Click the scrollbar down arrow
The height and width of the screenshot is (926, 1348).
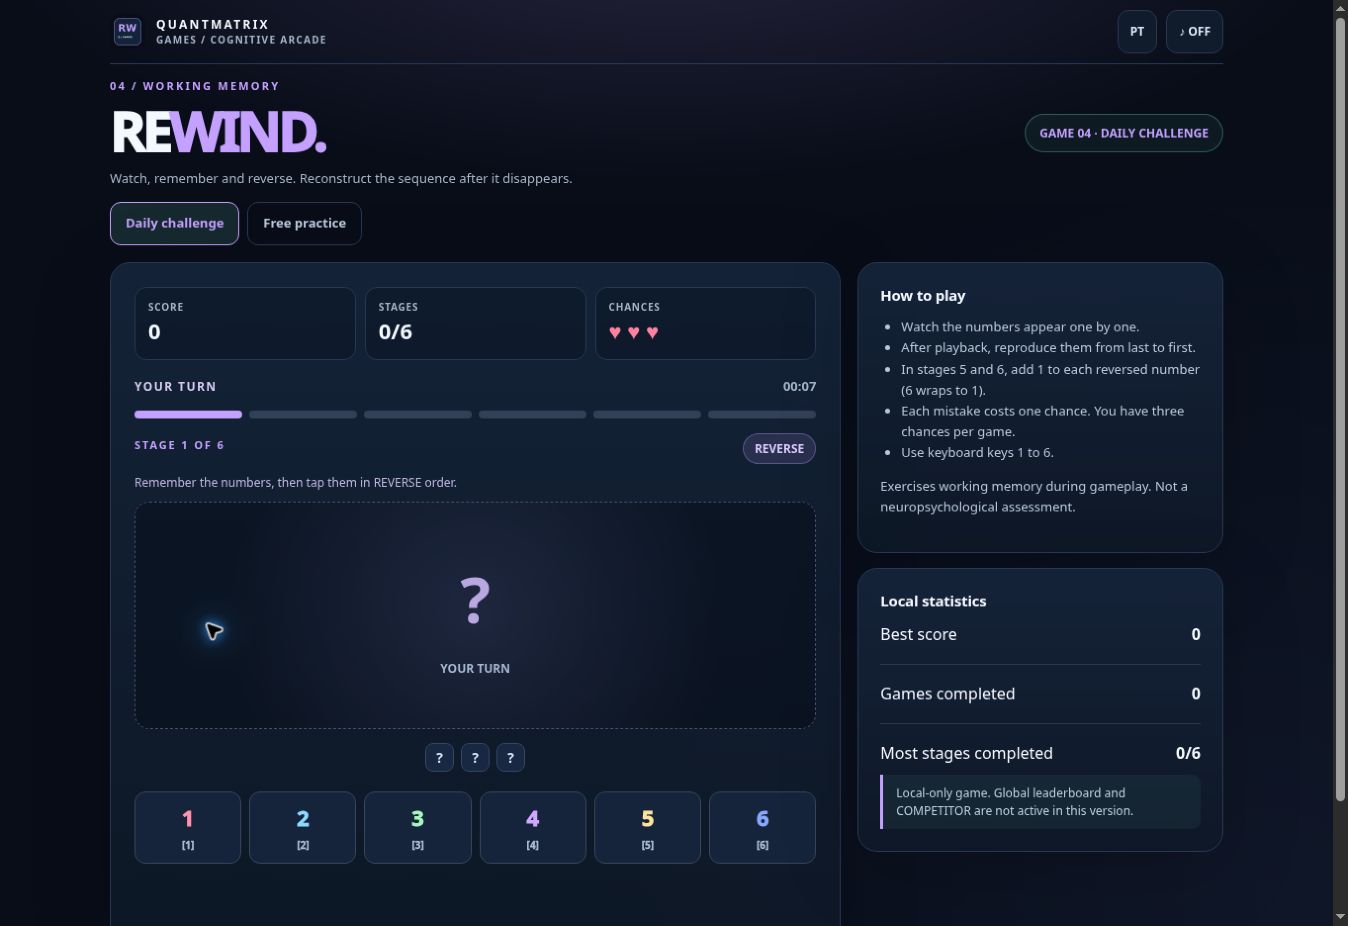pyautogui.click(x=1340, y=917)
